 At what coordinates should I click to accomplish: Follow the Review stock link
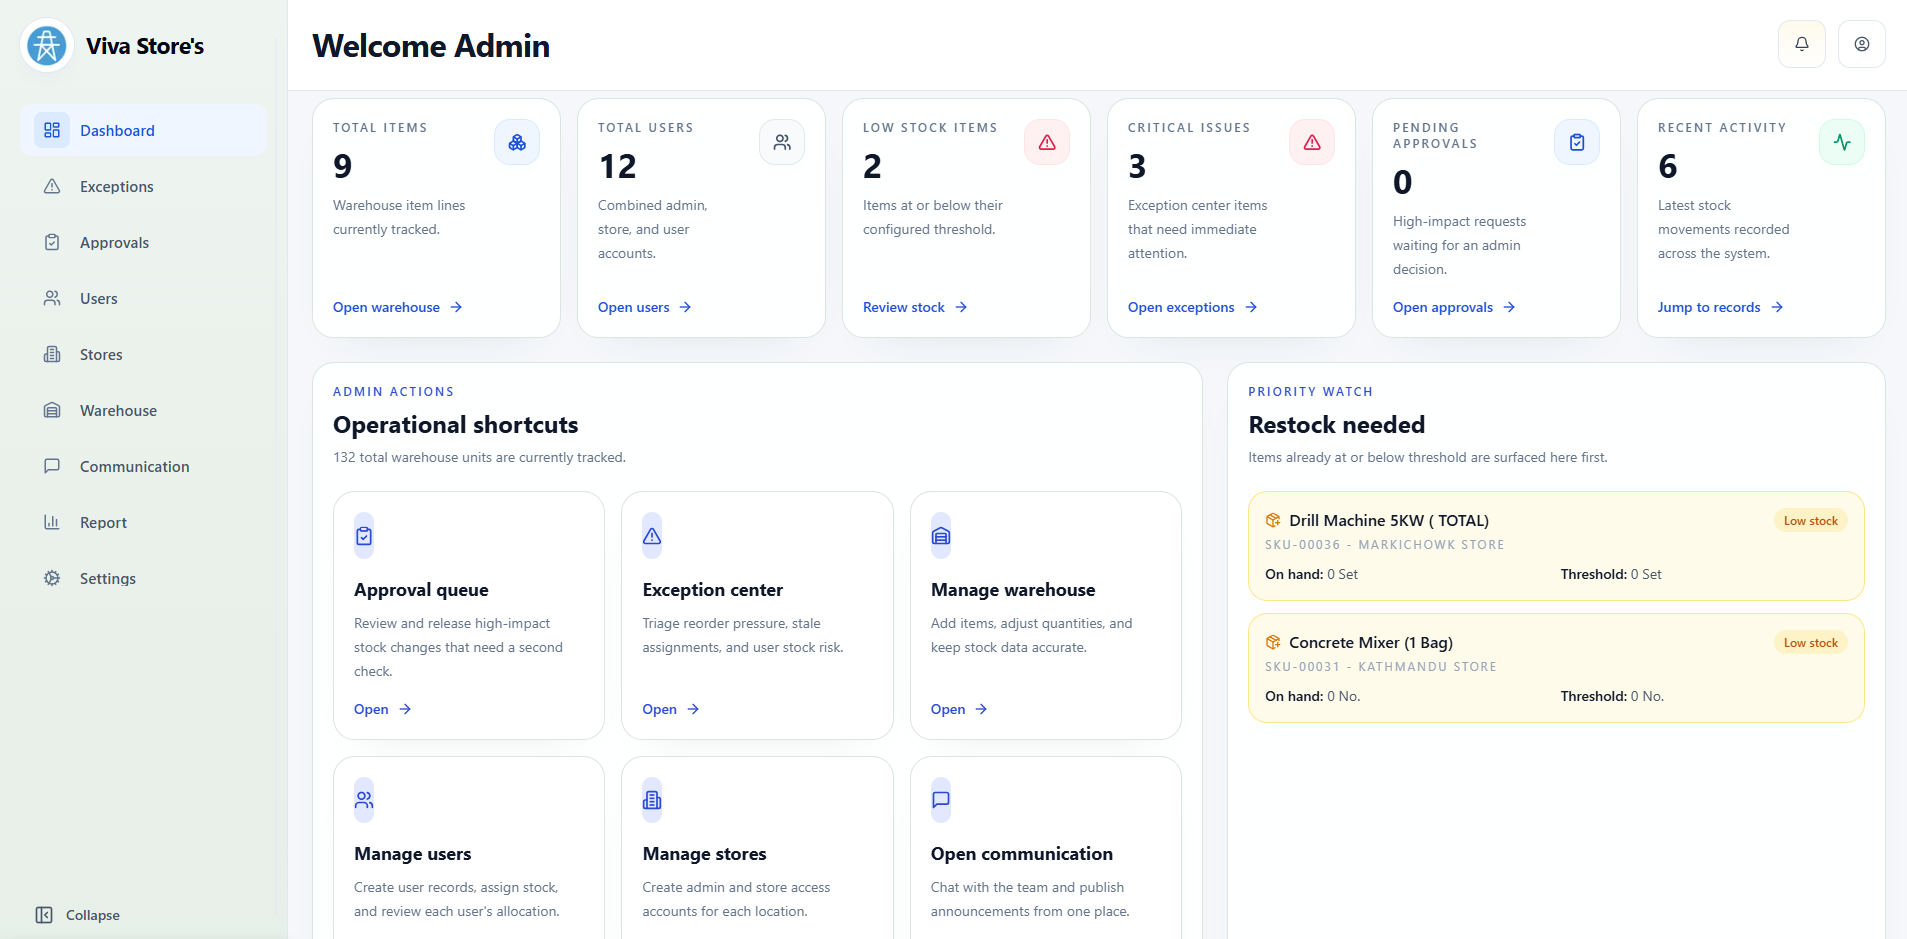click(914, 307)
